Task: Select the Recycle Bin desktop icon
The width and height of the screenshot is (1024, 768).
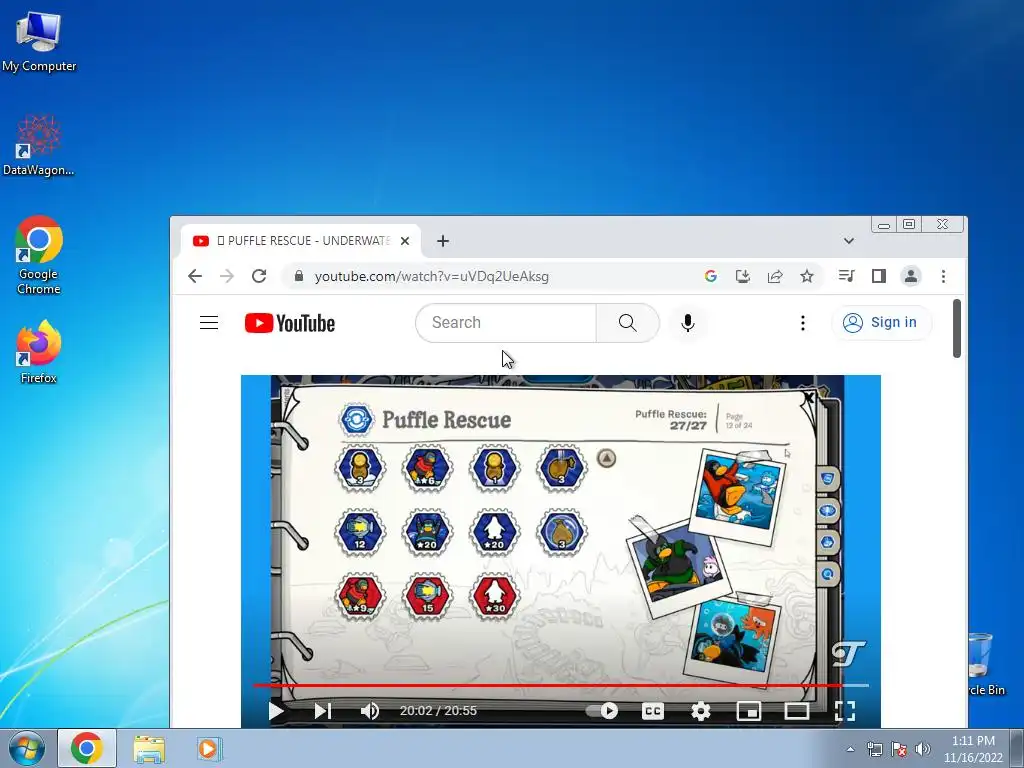Action: (x=985, y=662)
